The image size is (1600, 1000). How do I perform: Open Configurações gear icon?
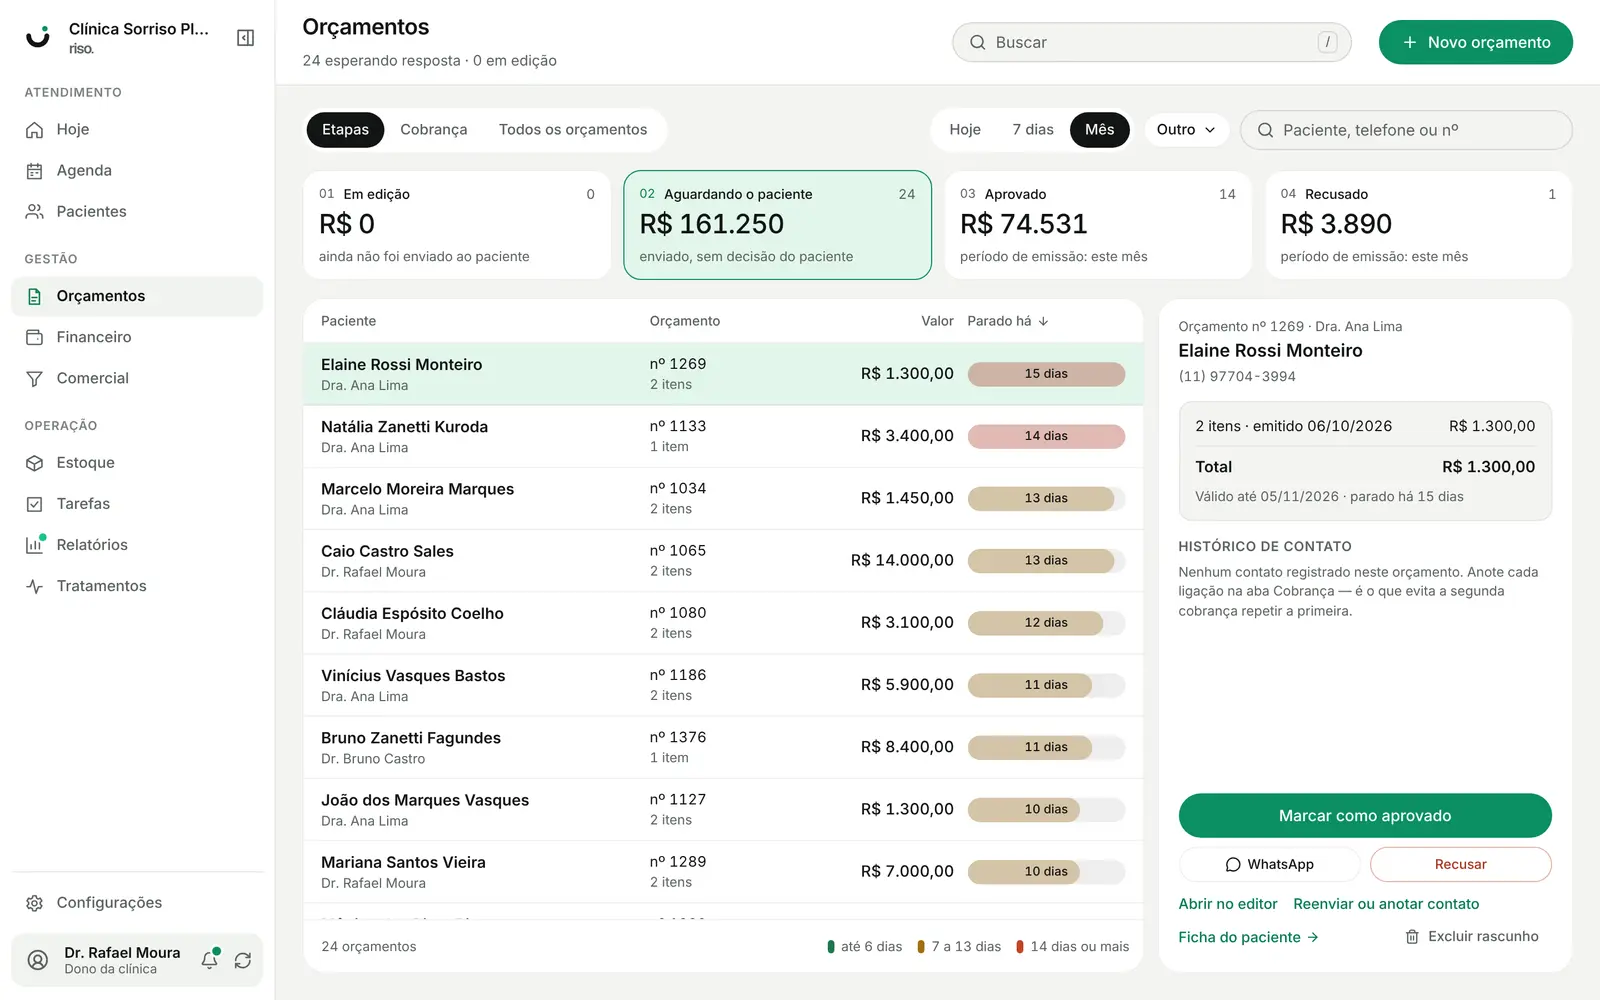tap(35, 903)
